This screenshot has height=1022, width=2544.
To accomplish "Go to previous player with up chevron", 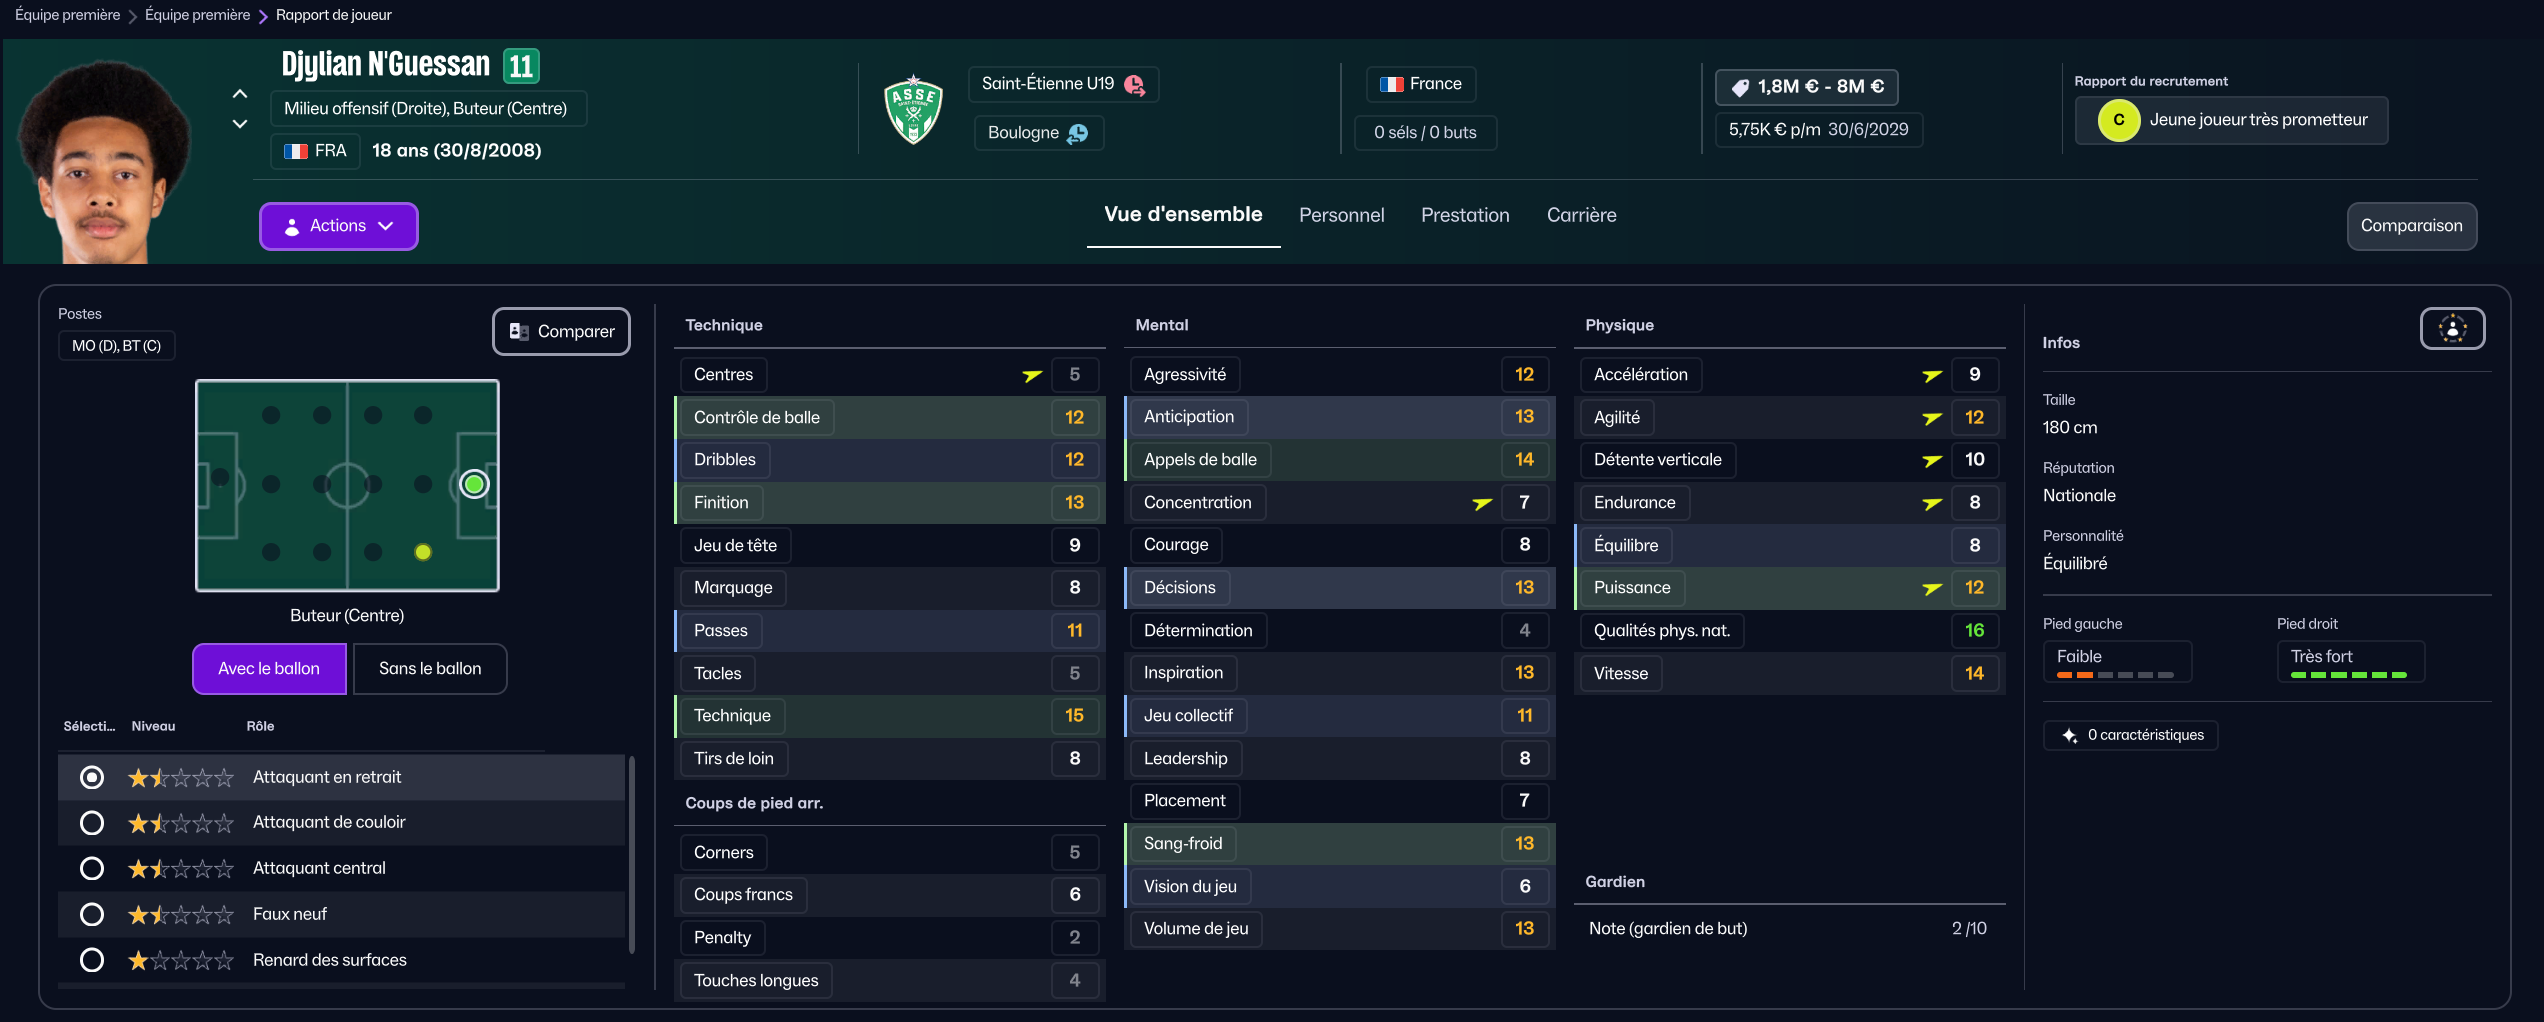I will 240,94.
